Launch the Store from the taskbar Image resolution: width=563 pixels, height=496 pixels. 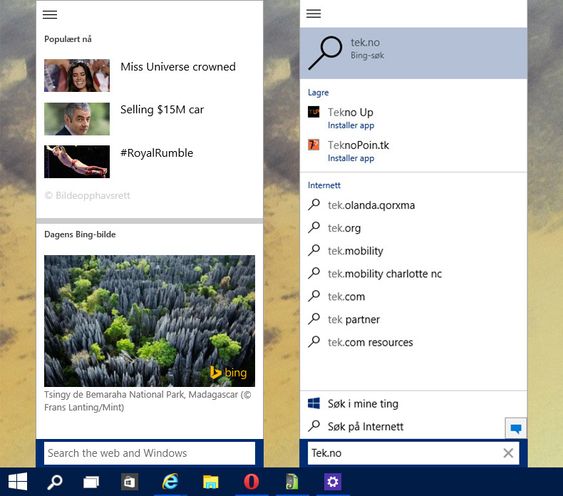(x=129, y=482)
